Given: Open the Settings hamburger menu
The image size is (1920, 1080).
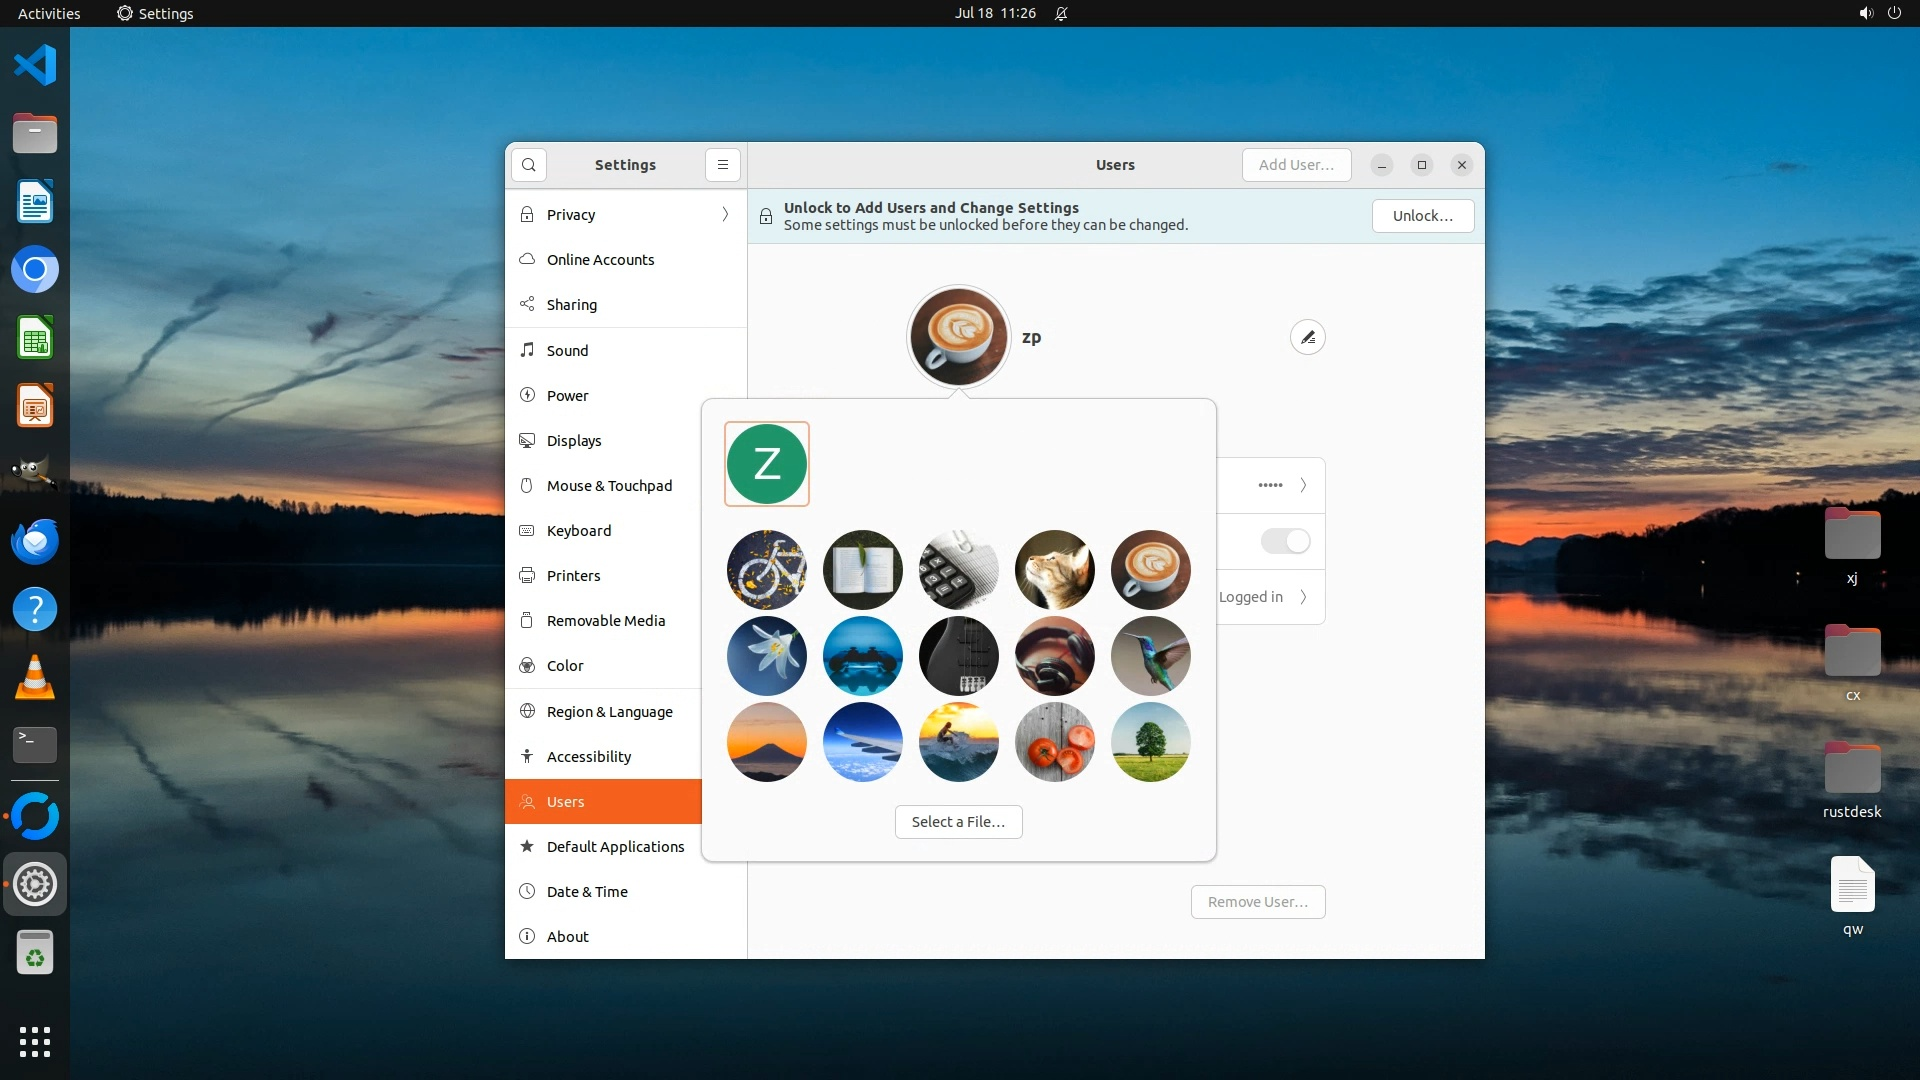Looking at the screenshot, I should [722, 165].
